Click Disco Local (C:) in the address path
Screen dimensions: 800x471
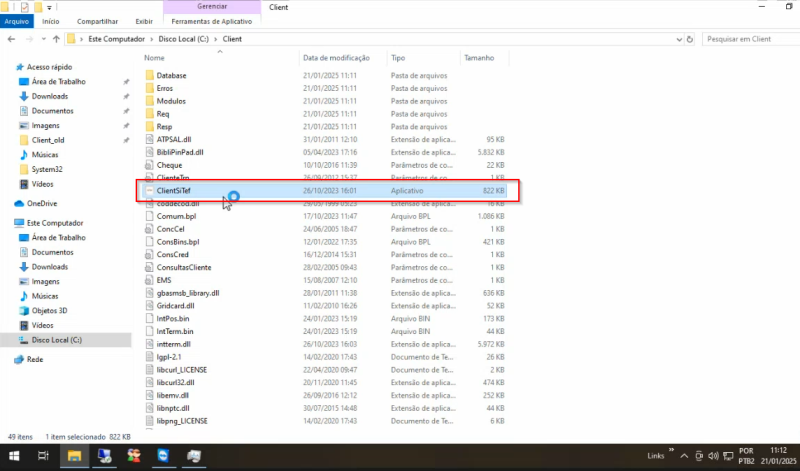[183, 39]
